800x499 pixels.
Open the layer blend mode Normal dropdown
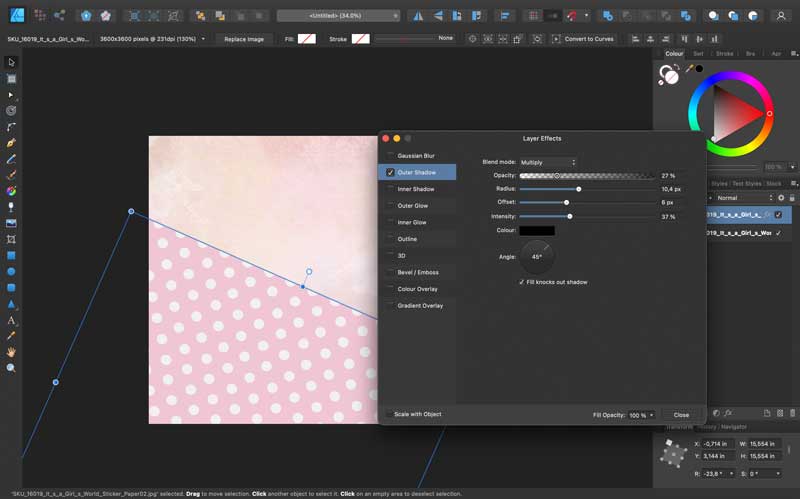click(744, 198)
